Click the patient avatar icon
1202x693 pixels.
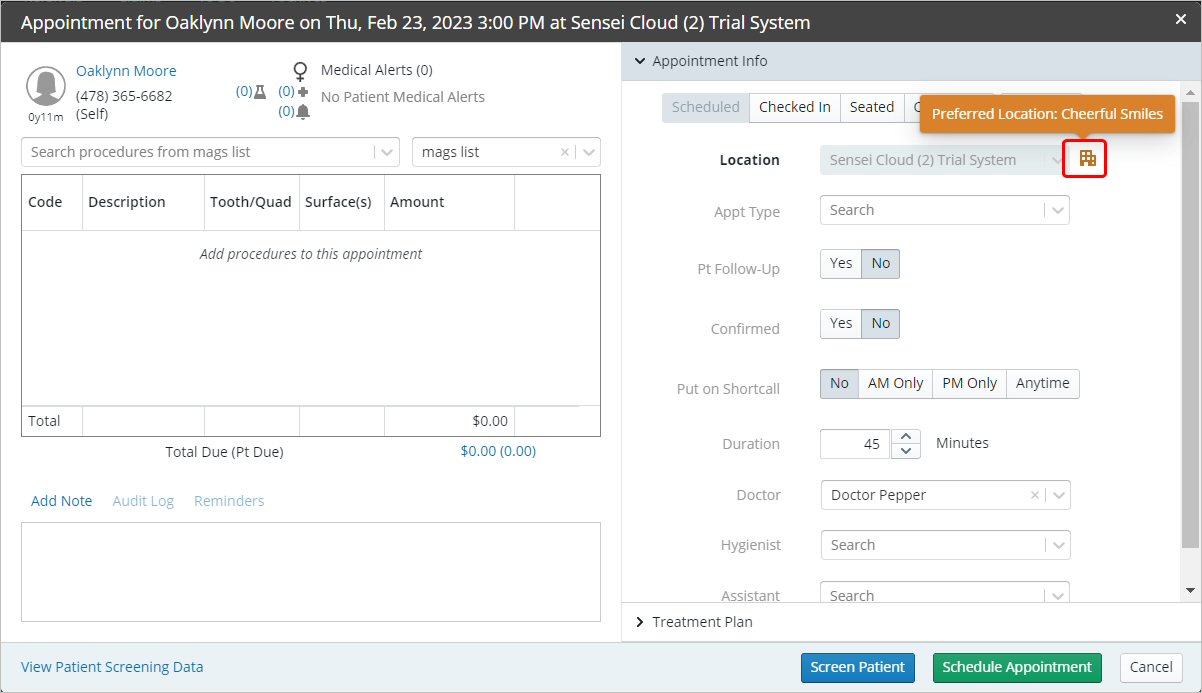pos(47,86)
